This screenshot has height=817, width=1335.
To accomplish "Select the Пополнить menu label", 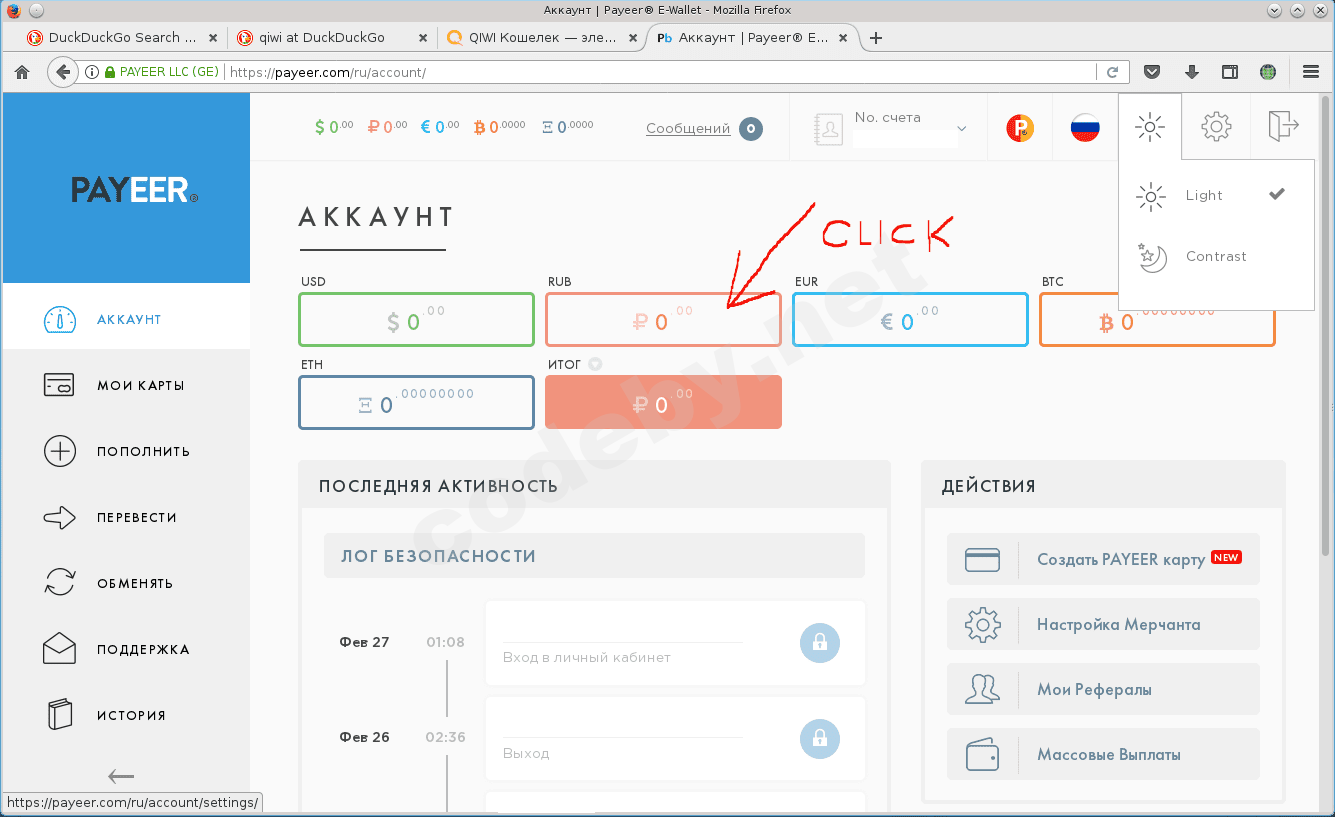I will (144, 452).
